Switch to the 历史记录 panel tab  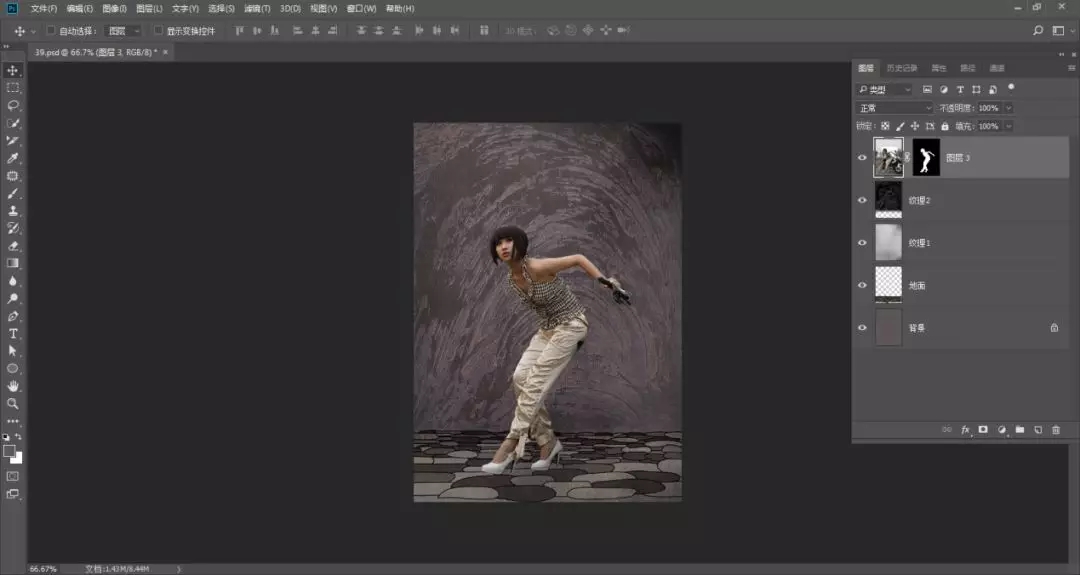click(x=901, y=68)
